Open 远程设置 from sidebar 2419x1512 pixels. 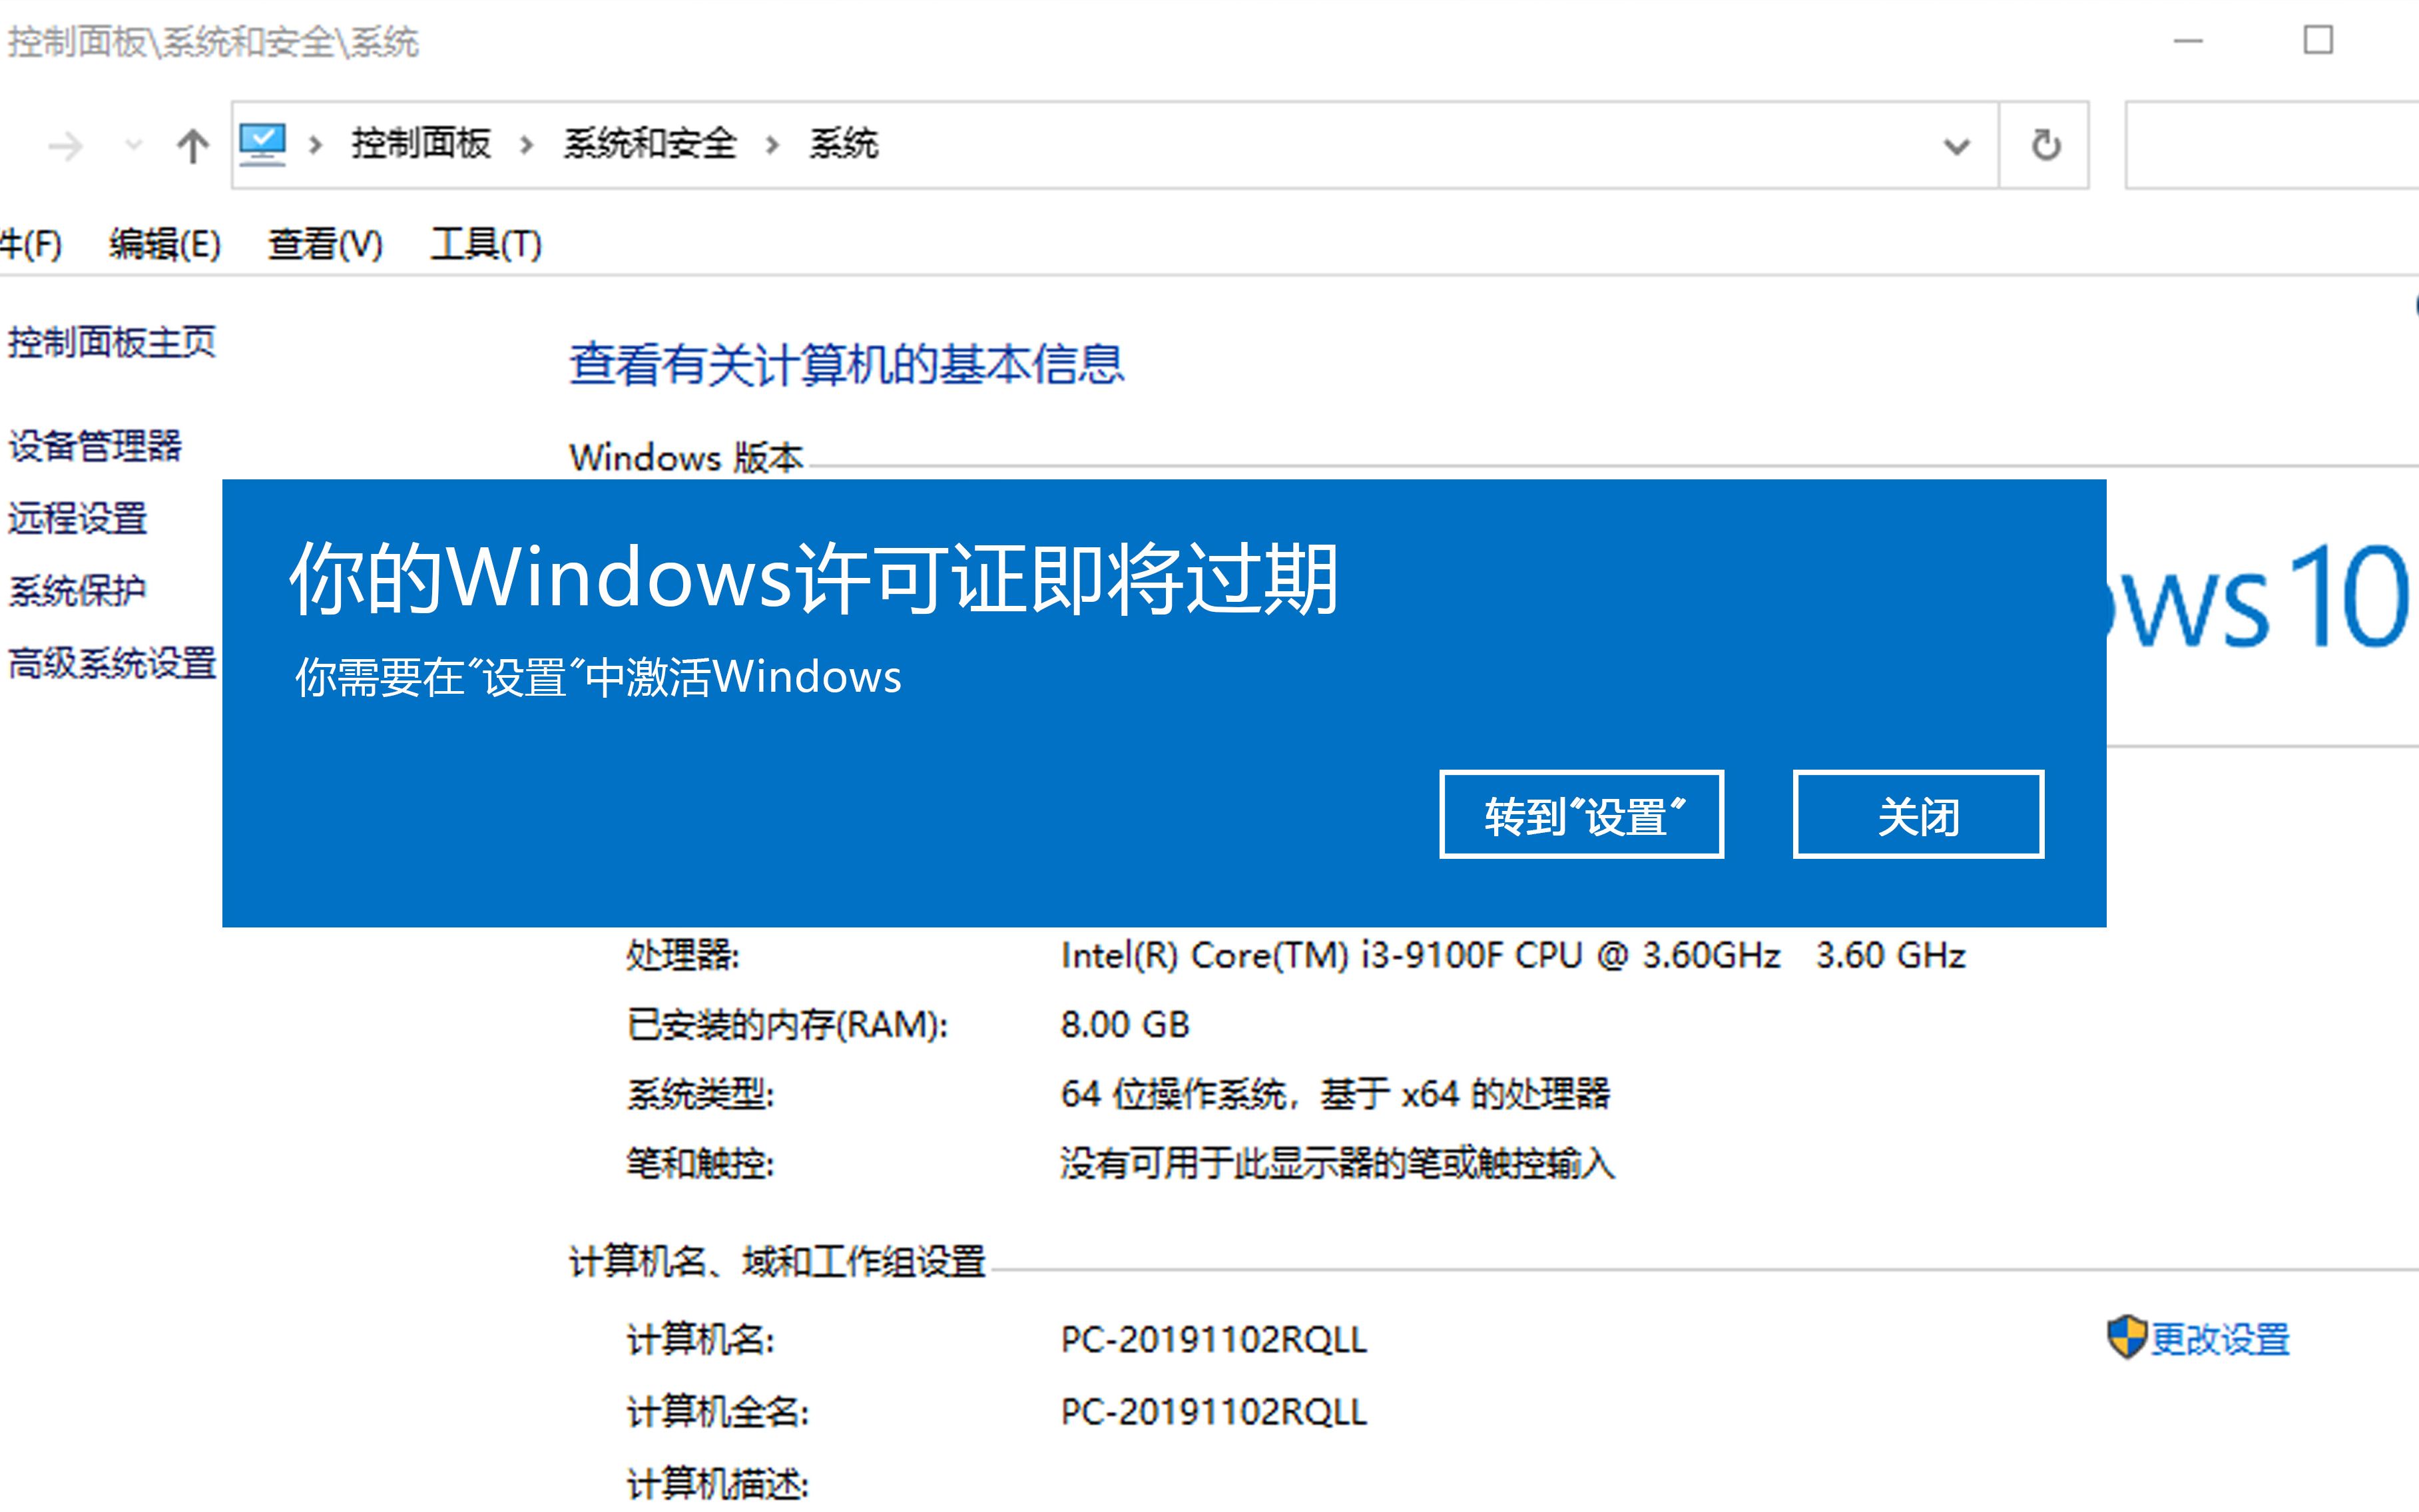[x=78, y=518]
